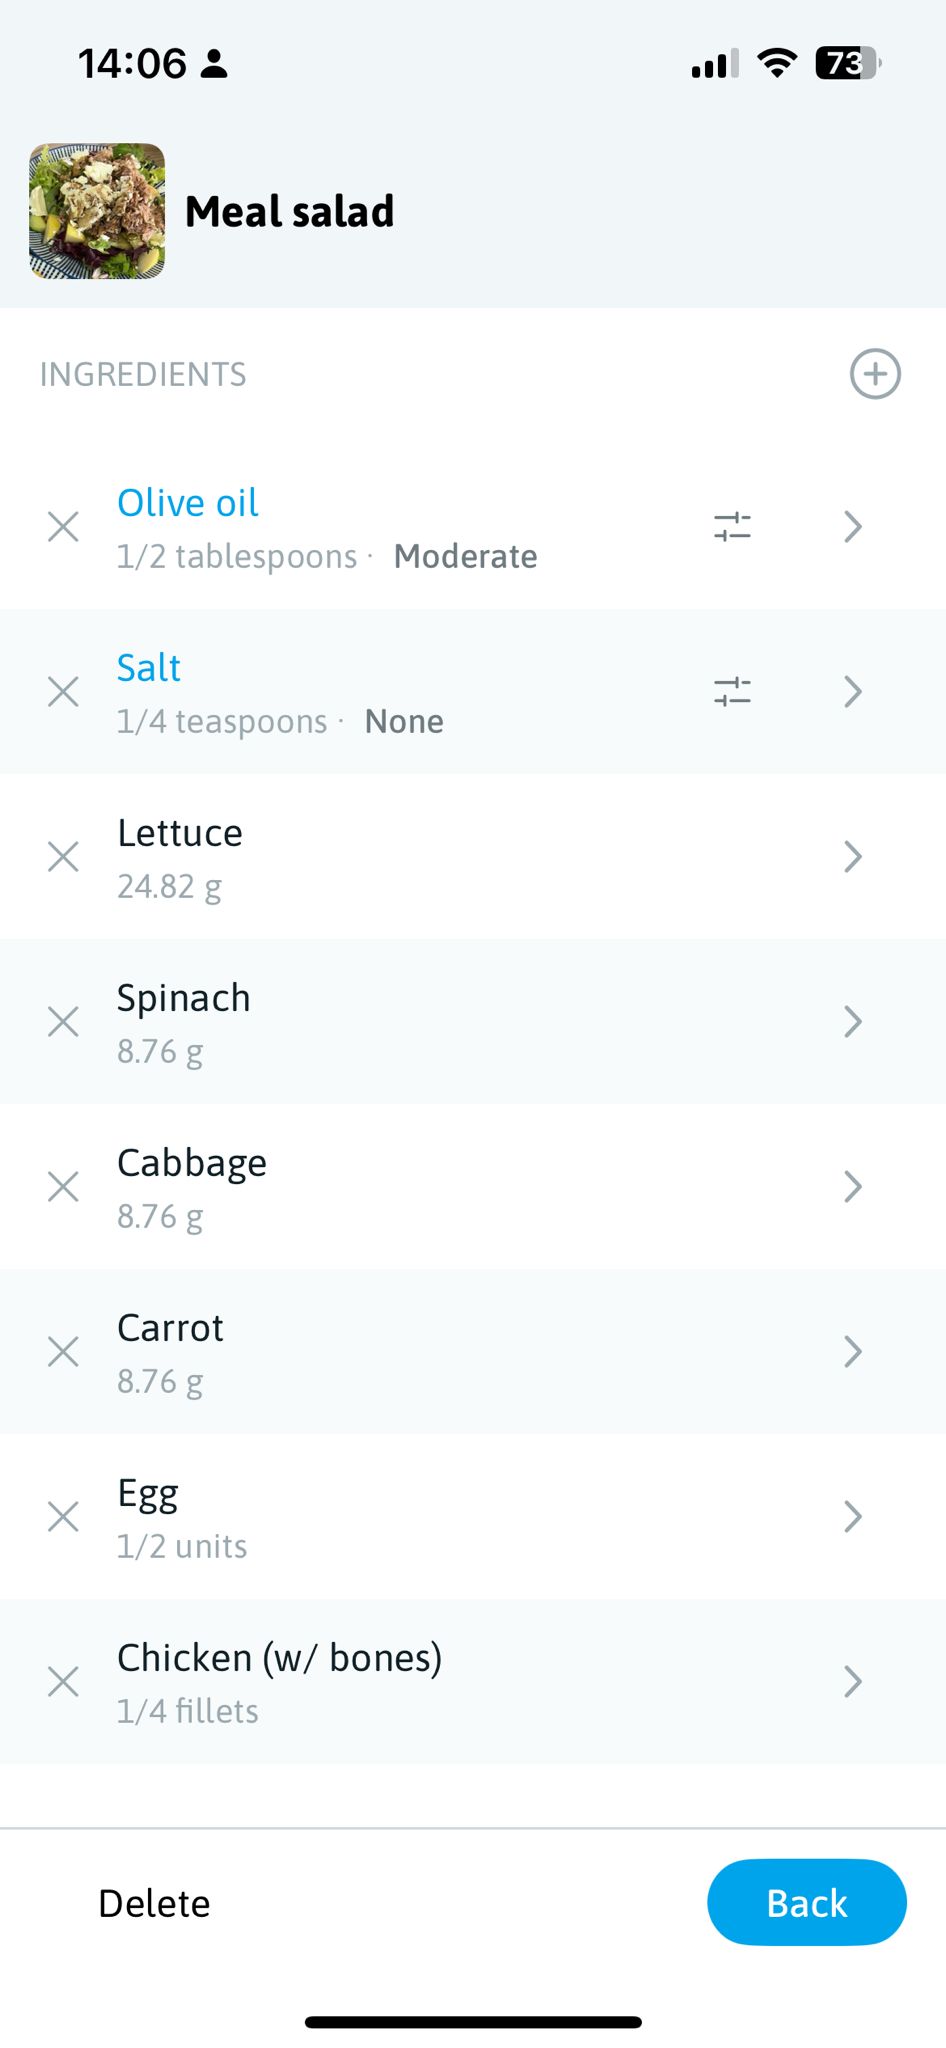Image resolution: width=946 pixels, height=2048 pixels.
Task: Open Salt adjustment sliders icon
Action: pyautogui.click(x=732, y=692)
